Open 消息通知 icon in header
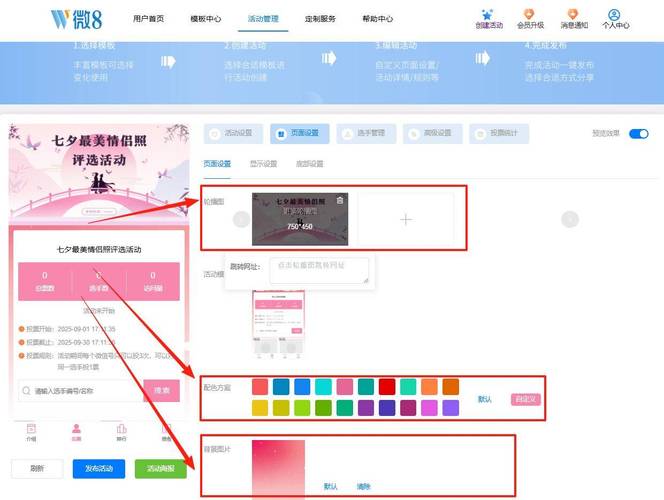 574,19
